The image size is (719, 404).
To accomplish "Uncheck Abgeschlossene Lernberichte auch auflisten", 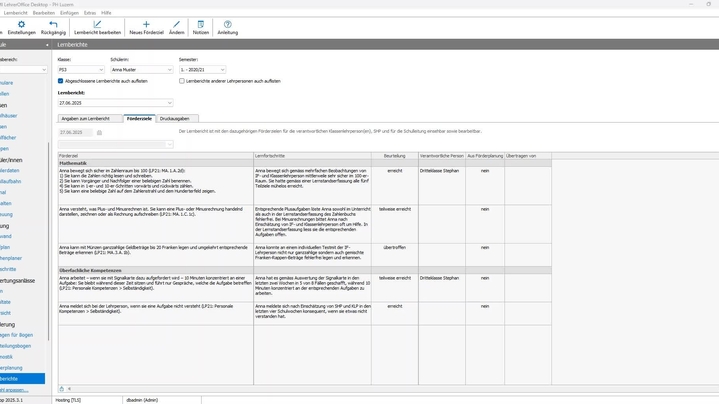I will click(x=61, y=81).
